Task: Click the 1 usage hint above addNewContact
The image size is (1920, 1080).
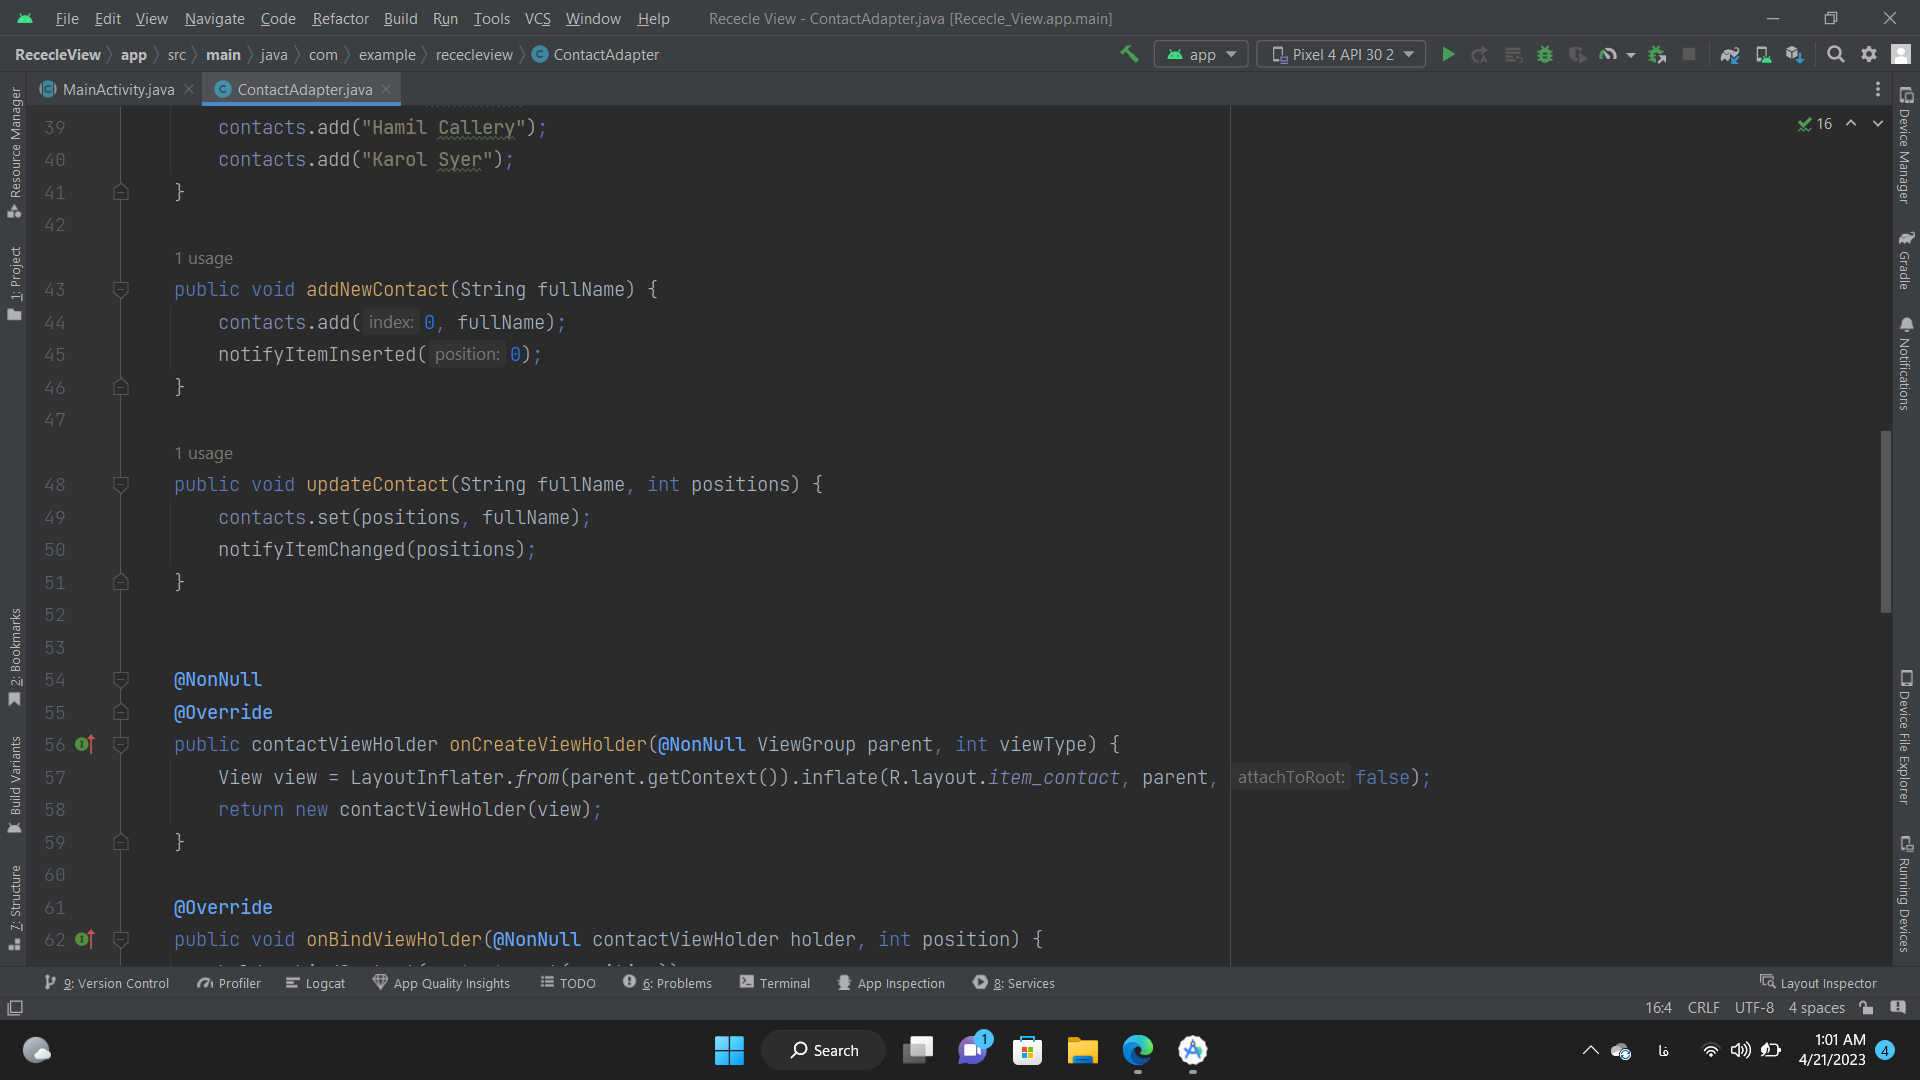Action: (x=203, y=258)
